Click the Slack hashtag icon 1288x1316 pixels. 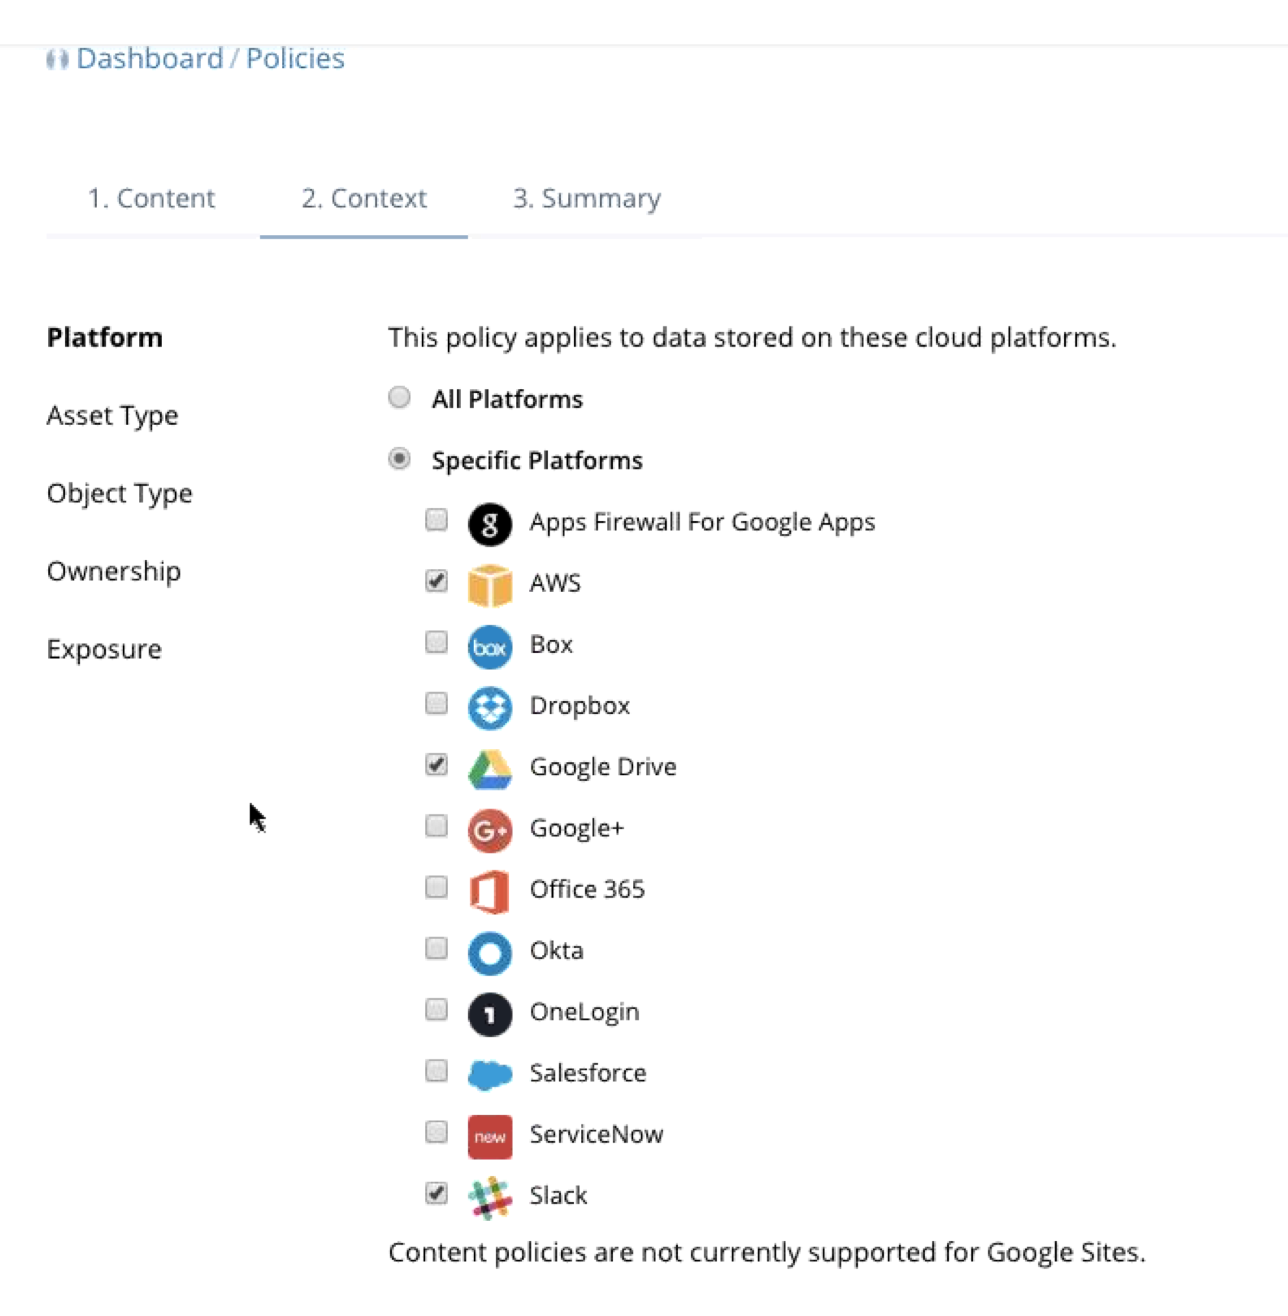tap(490, 1197)
